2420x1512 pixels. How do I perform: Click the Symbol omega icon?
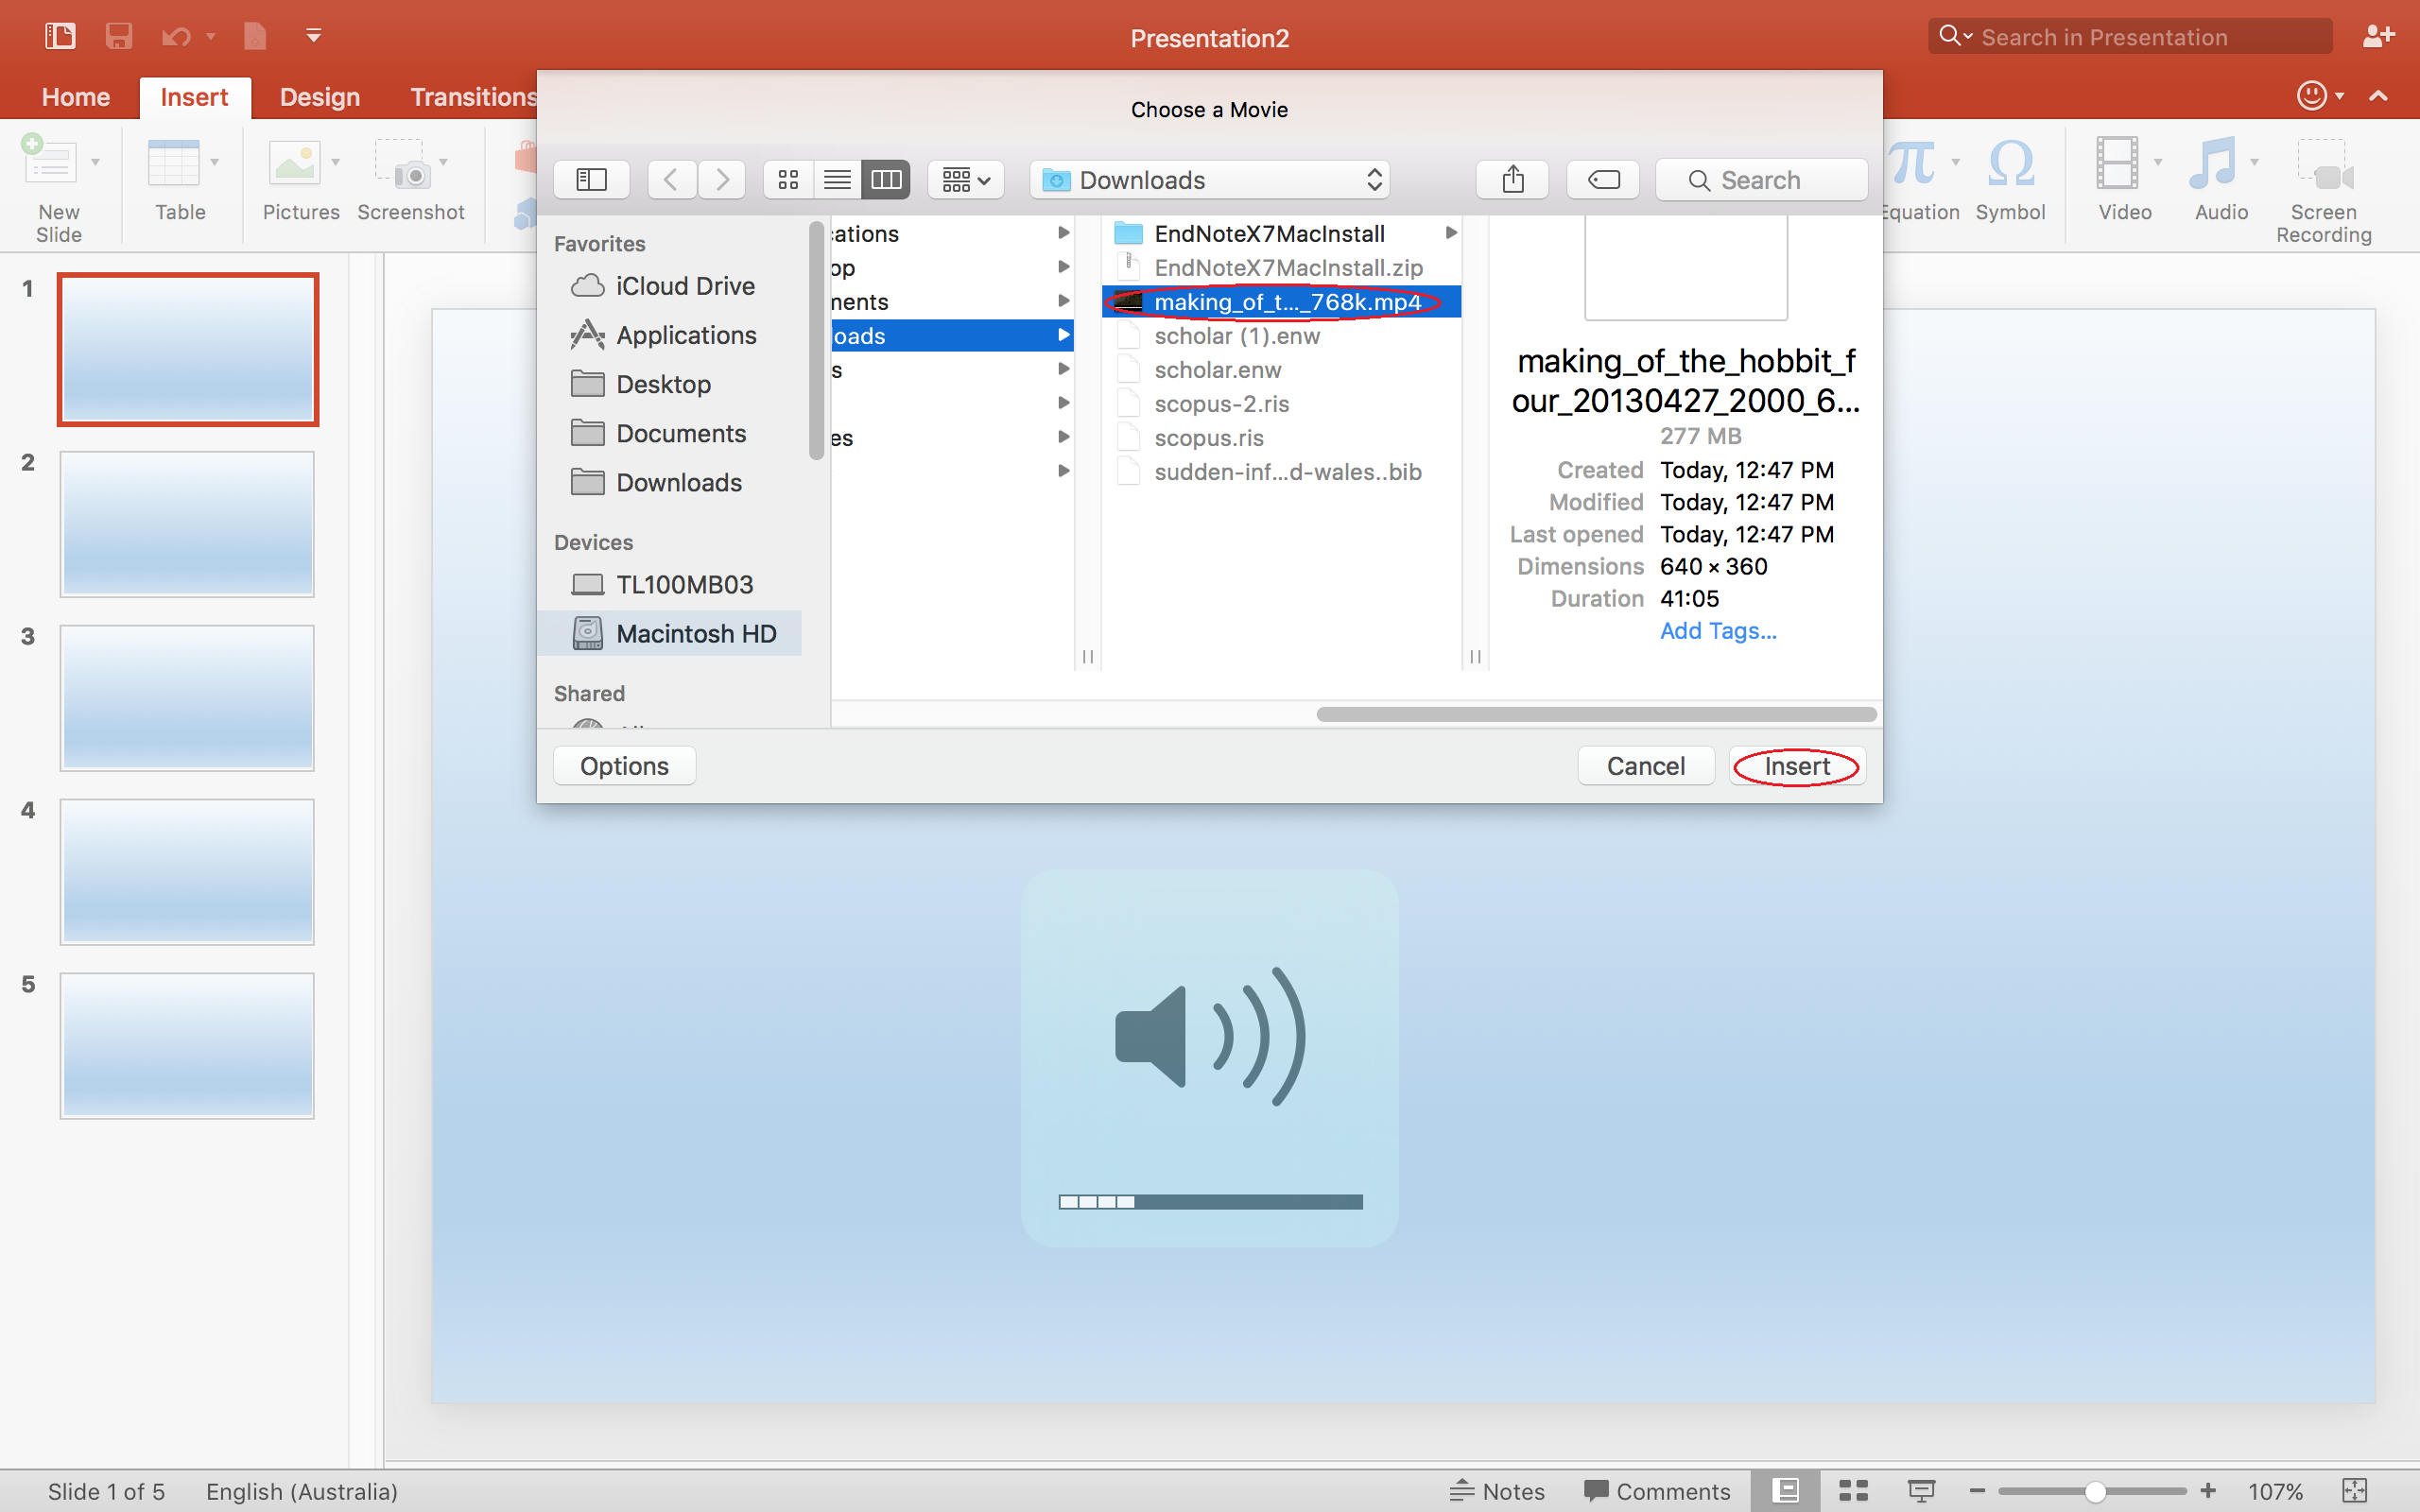(x=2011, y=163)
